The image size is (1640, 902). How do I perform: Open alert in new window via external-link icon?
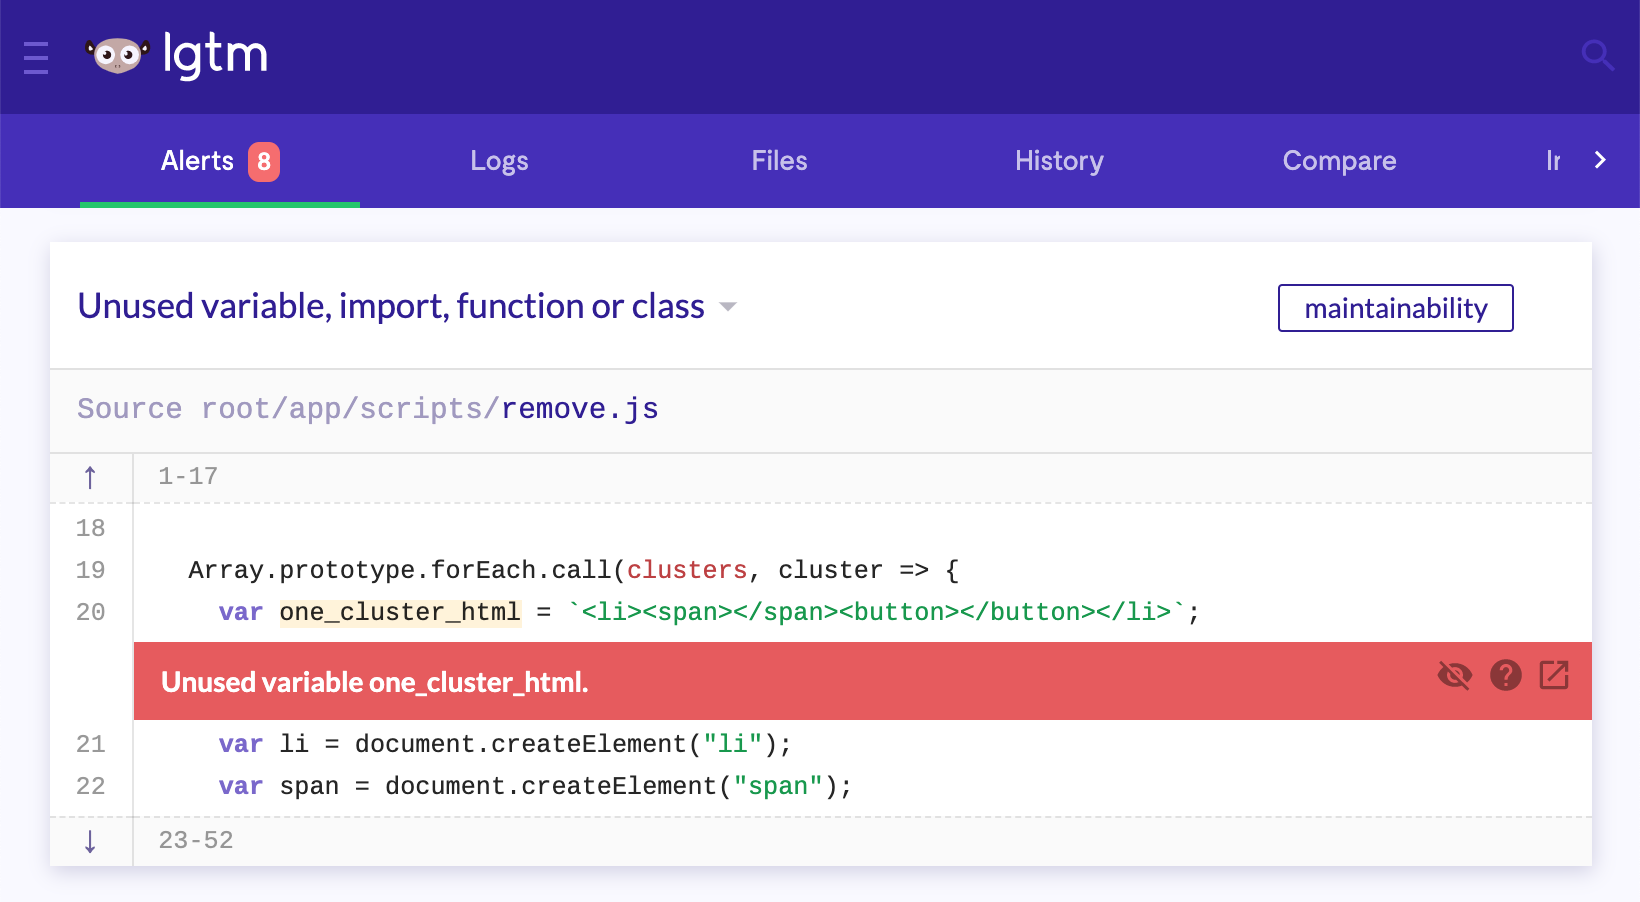[x=1554, y=676]
